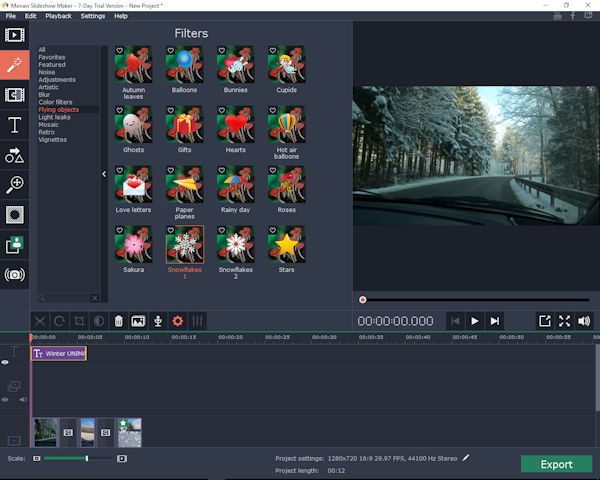Open the File menu
600x480 pixels.
[x=11, y=16]
